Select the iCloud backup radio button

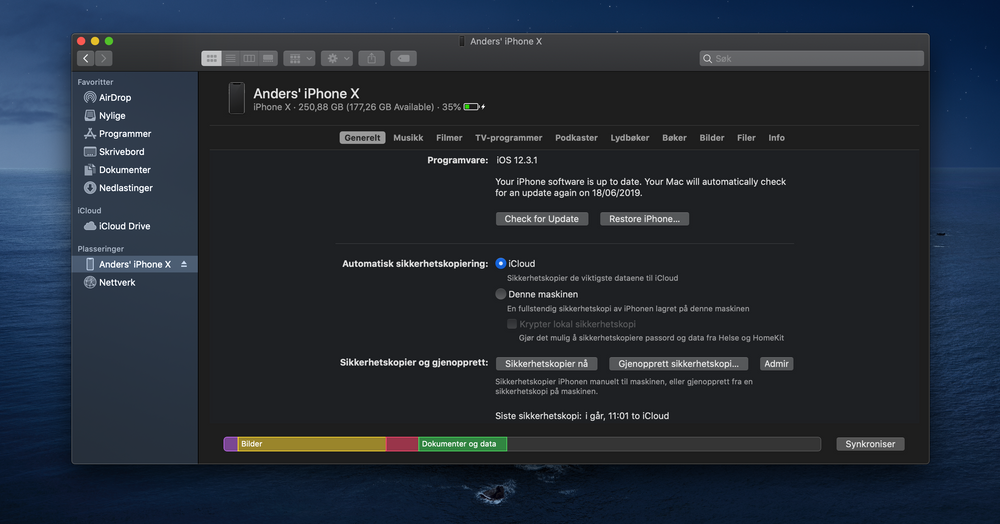point(501,263)
